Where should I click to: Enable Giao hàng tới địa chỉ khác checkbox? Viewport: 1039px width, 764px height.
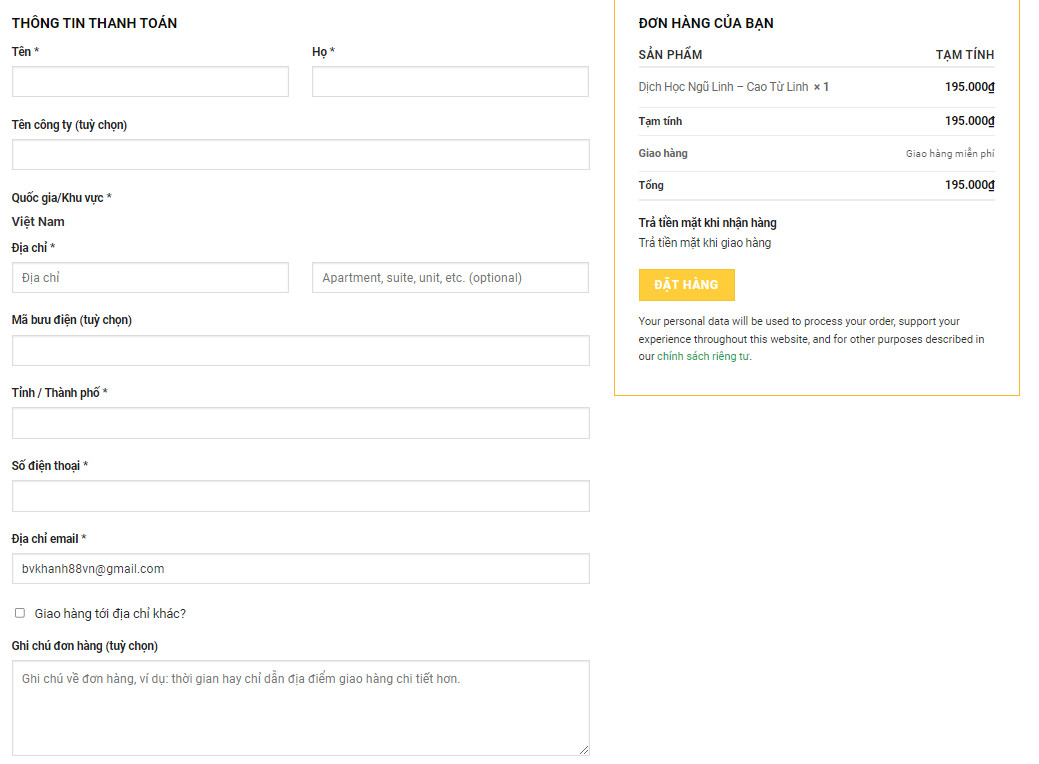click(x=20, y=613)
